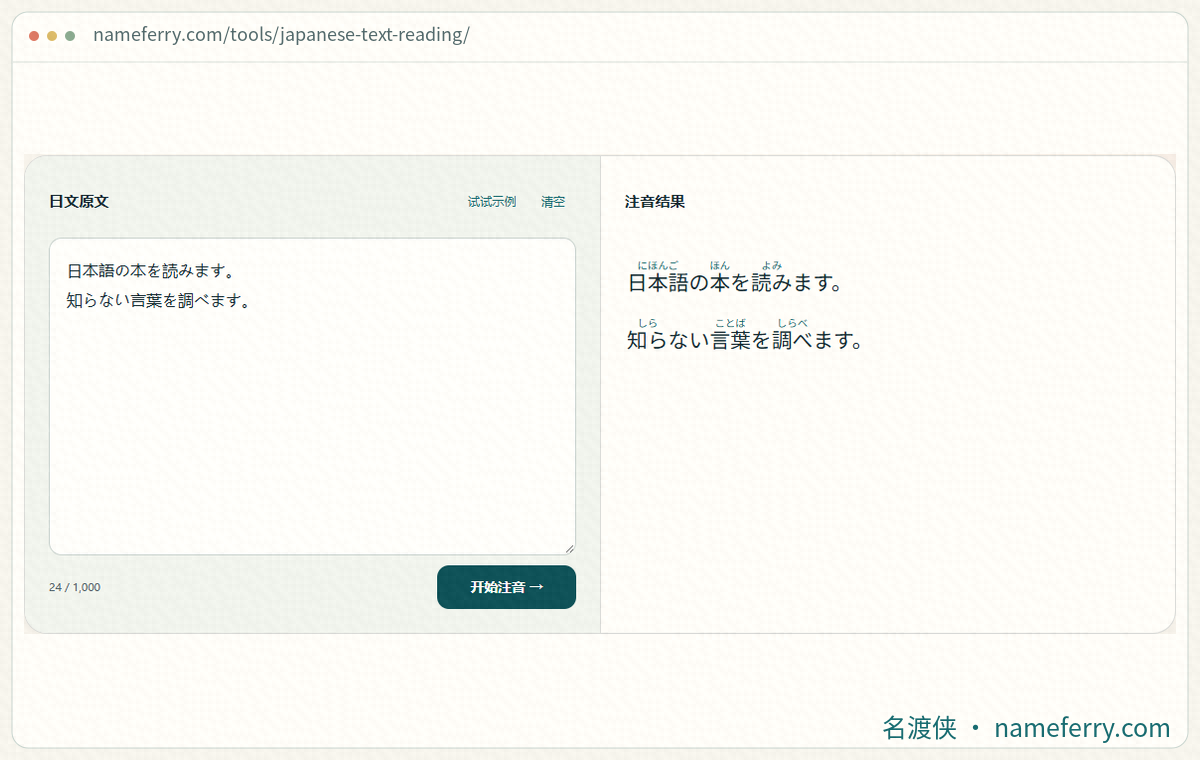Click input text line 知らない言葉を調べます。
The image size is (1200, 760).
[158, 300]
